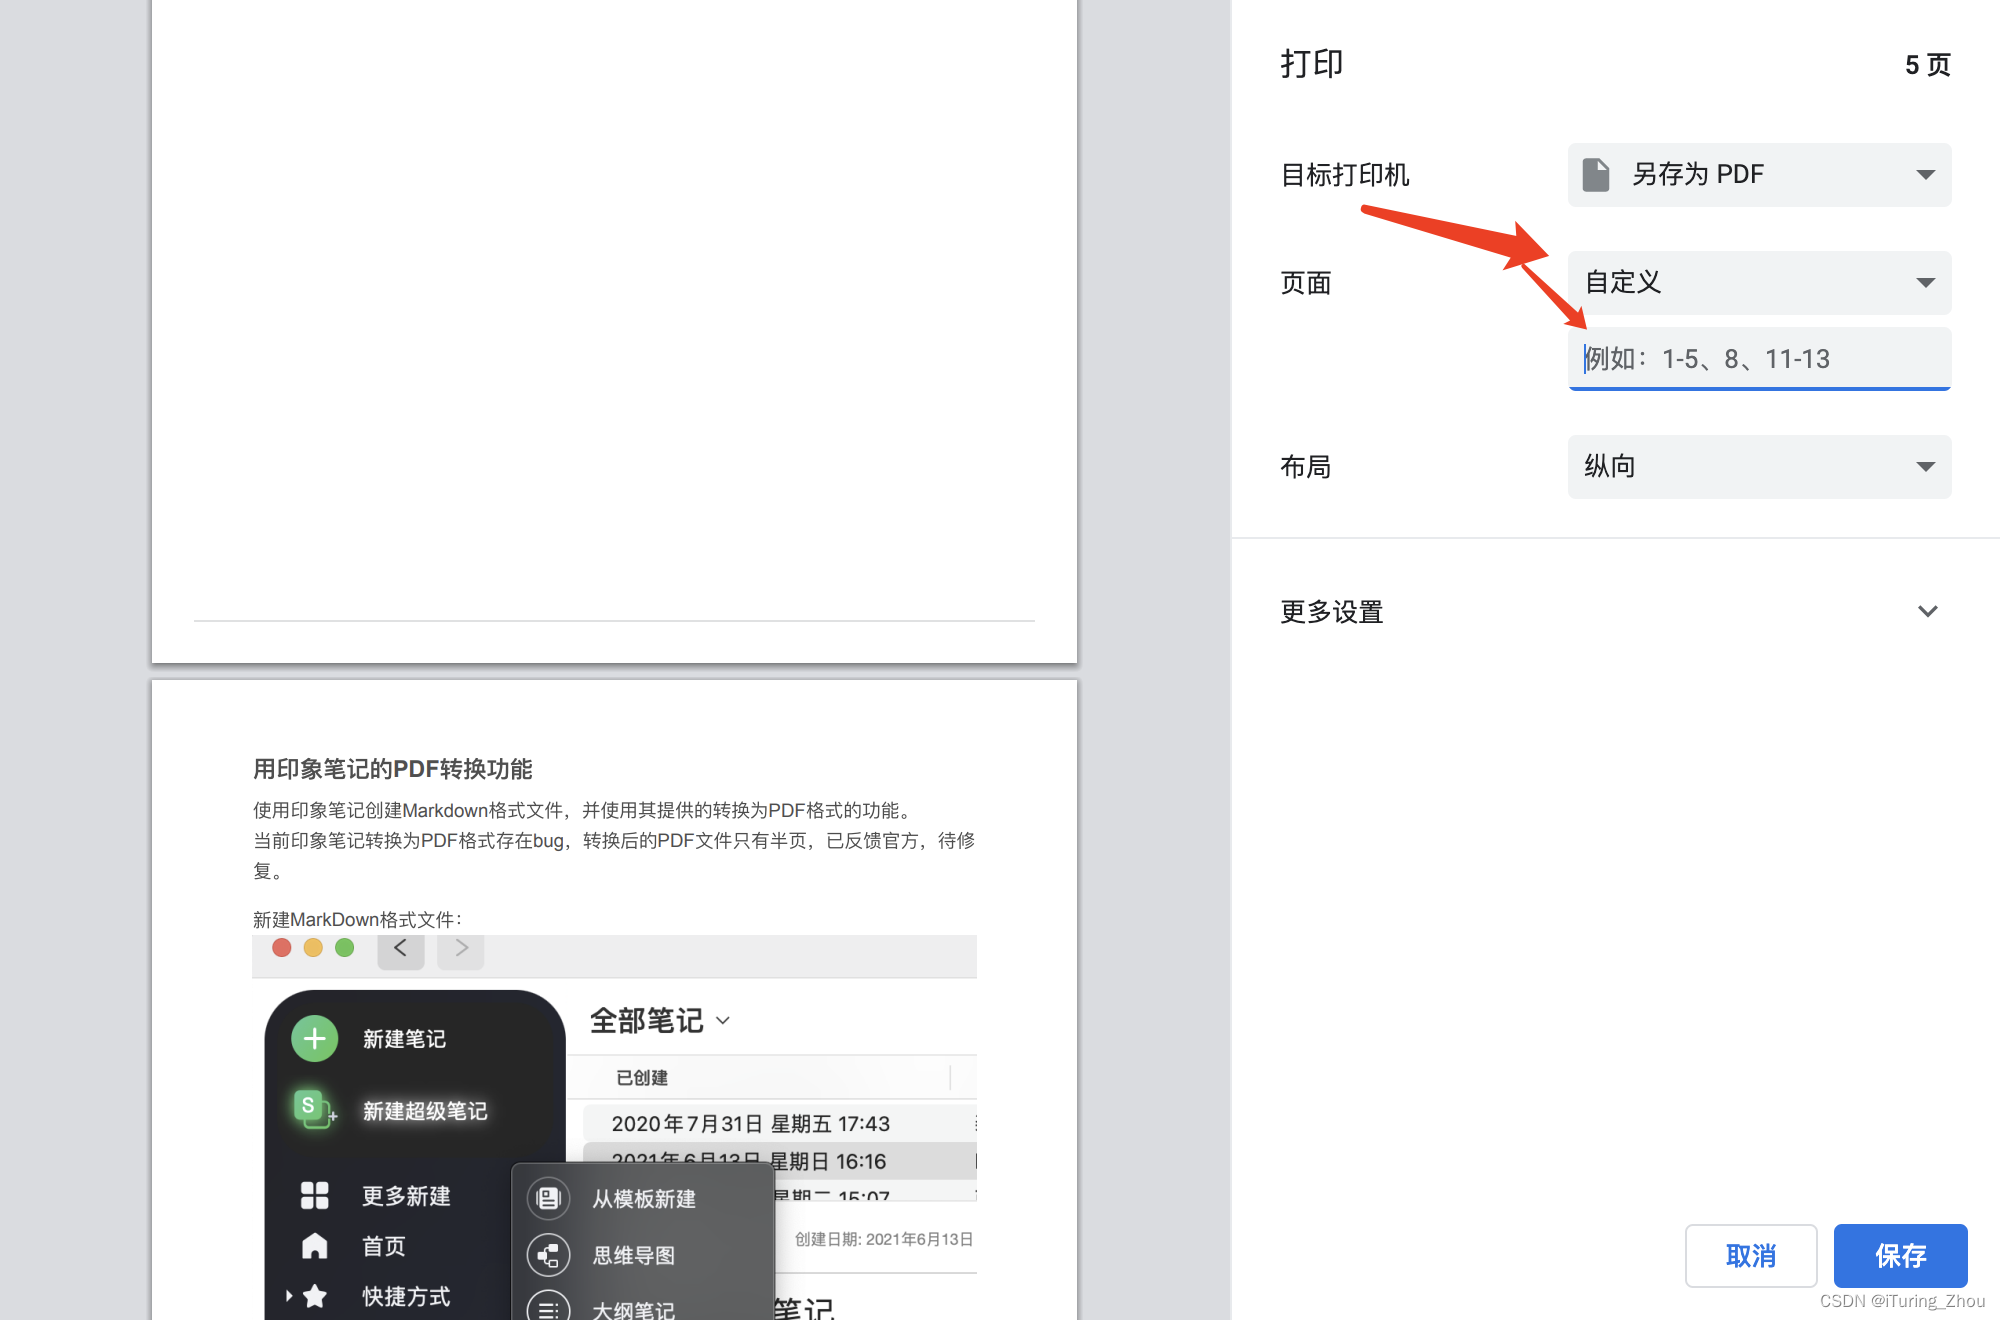Open the pages dropdown set to 自定义

[1759, 283]
